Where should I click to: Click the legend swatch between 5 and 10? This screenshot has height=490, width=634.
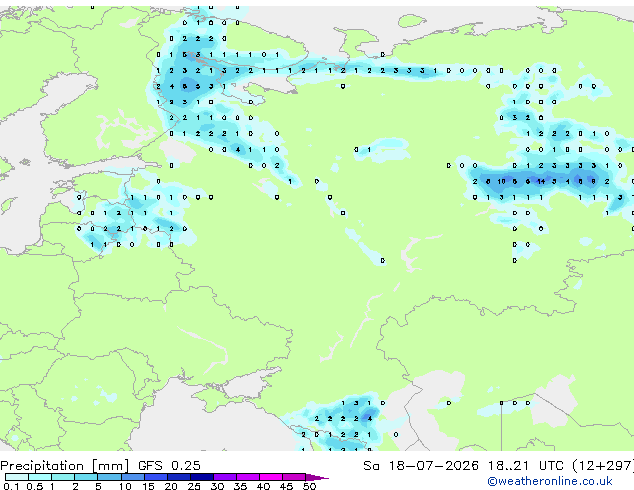pos(109,477)
